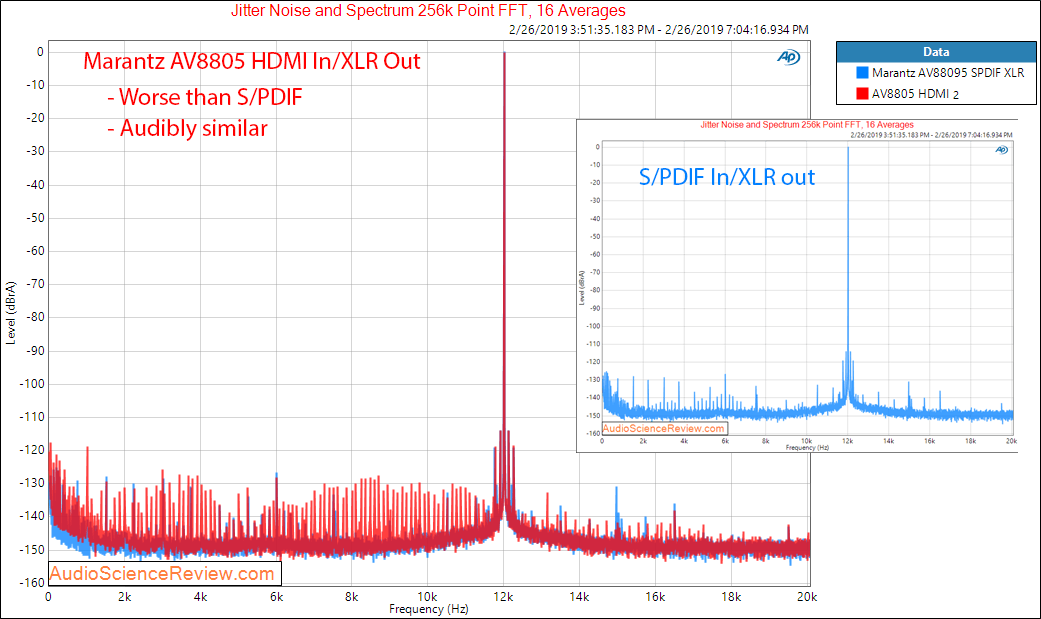Click the 'Marantz AV8805 HDMI In/XLR Out' annotation
The height and width of the screenshot is (619, 1041).
(252, 61)
